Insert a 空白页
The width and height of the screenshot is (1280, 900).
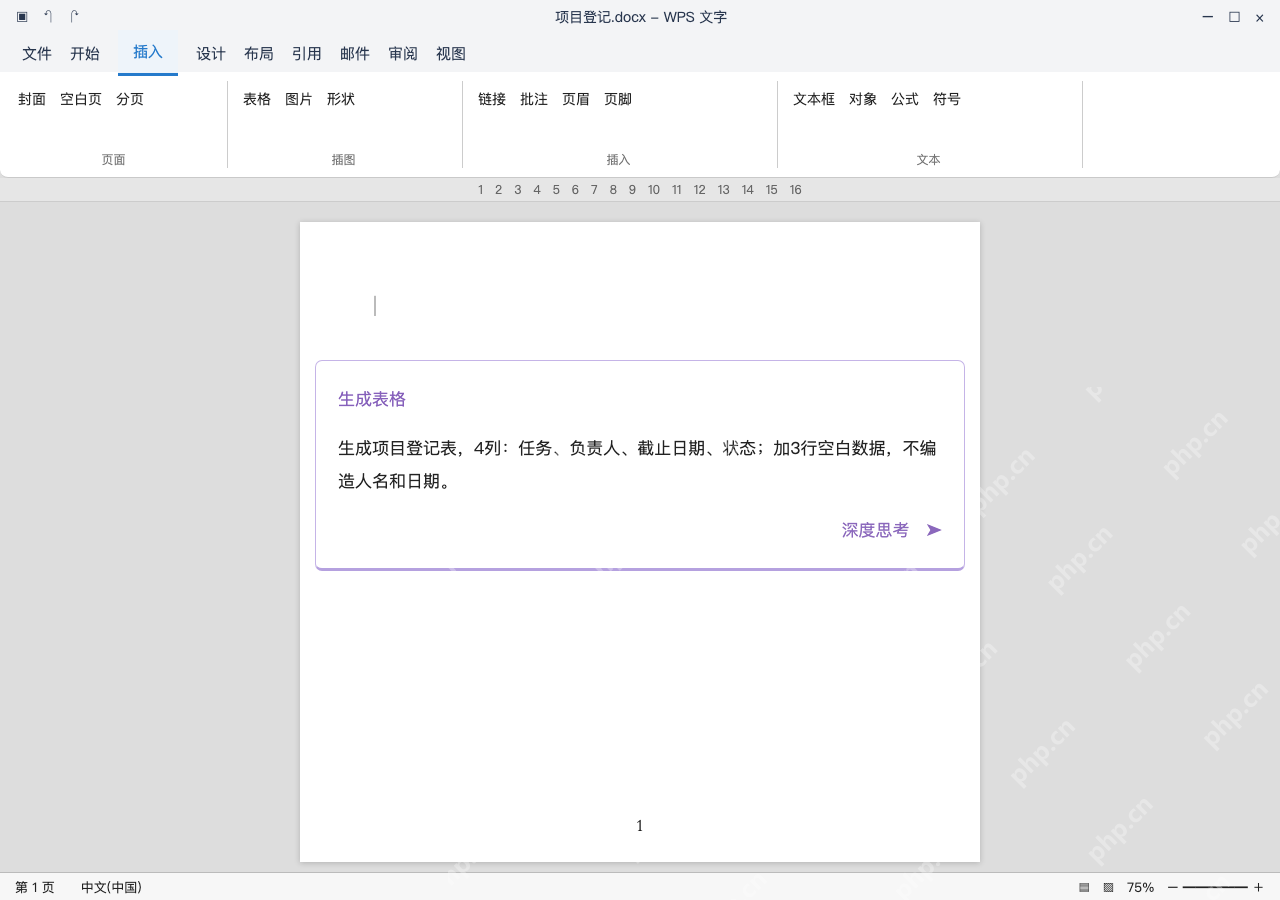click(81, 99)
